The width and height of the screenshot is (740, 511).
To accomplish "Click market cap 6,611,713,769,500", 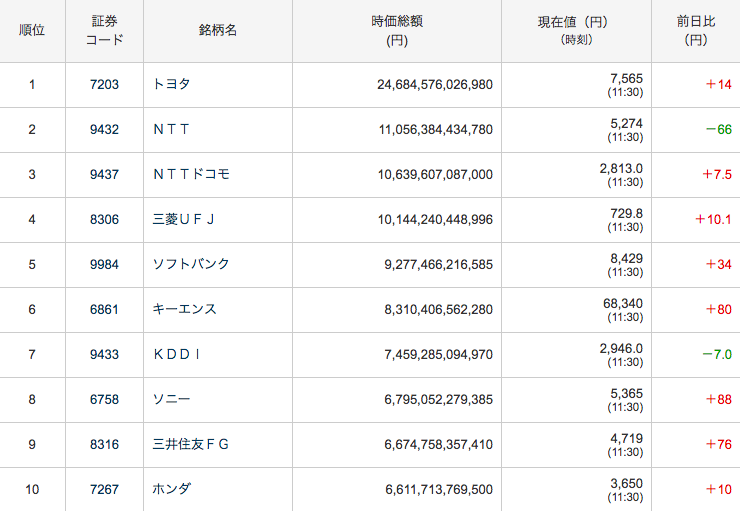I will [x=439, y=490].
